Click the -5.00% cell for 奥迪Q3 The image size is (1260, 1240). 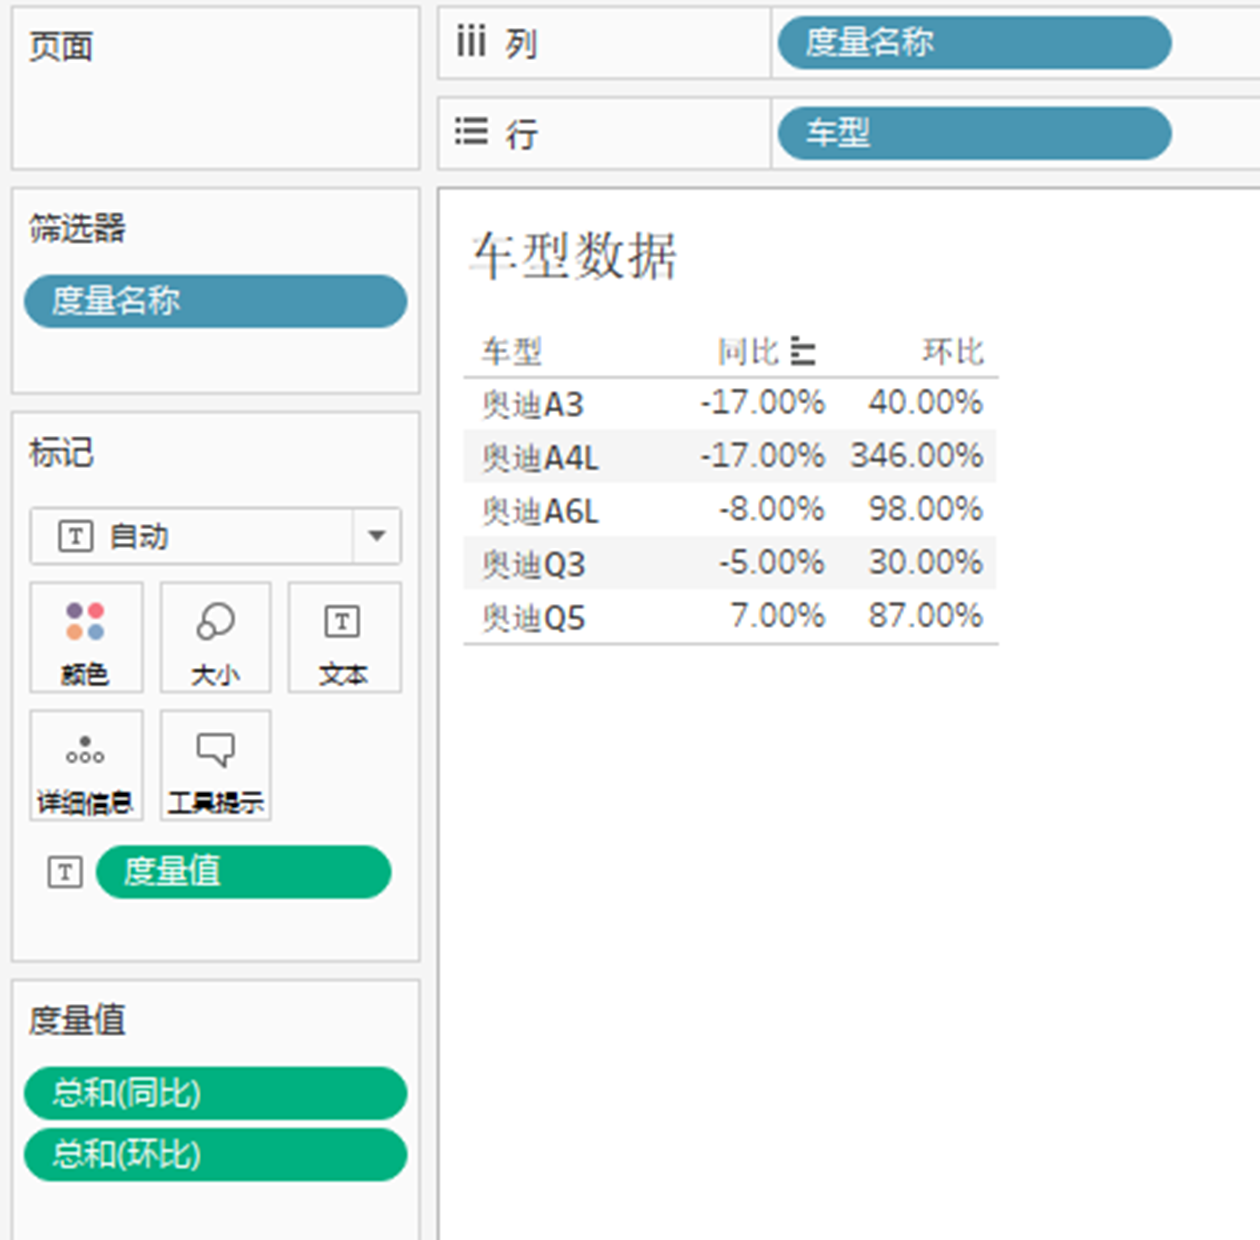tap(772, 562)
